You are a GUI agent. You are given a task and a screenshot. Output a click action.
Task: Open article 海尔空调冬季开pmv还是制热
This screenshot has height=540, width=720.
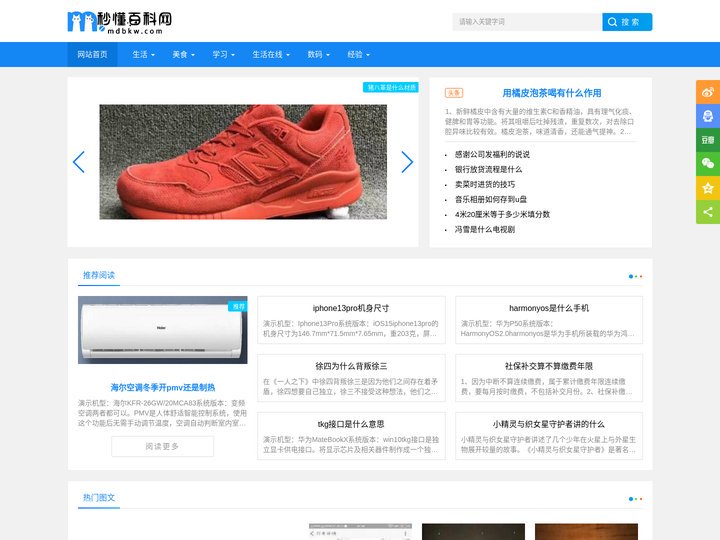(163, 388)
